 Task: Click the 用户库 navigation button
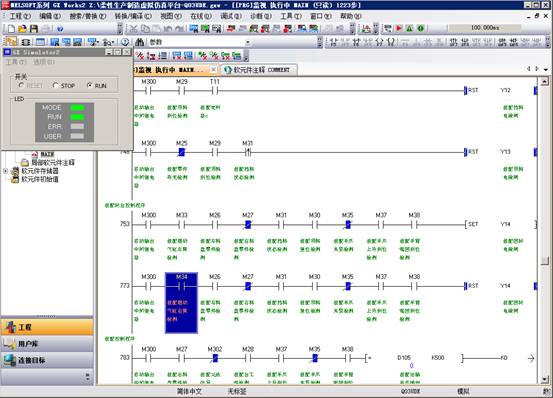coord(47,343)
